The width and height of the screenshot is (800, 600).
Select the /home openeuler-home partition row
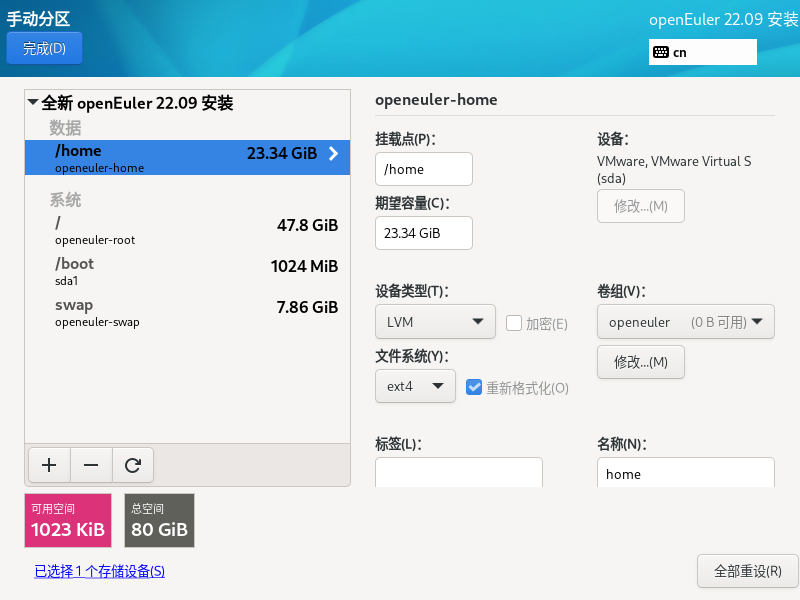point(187,158)
